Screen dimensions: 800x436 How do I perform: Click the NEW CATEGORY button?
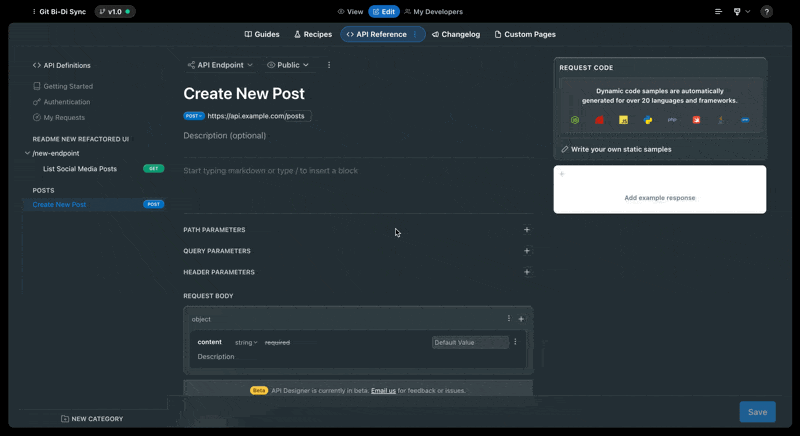pyautogui.click(x=92, y=419)
